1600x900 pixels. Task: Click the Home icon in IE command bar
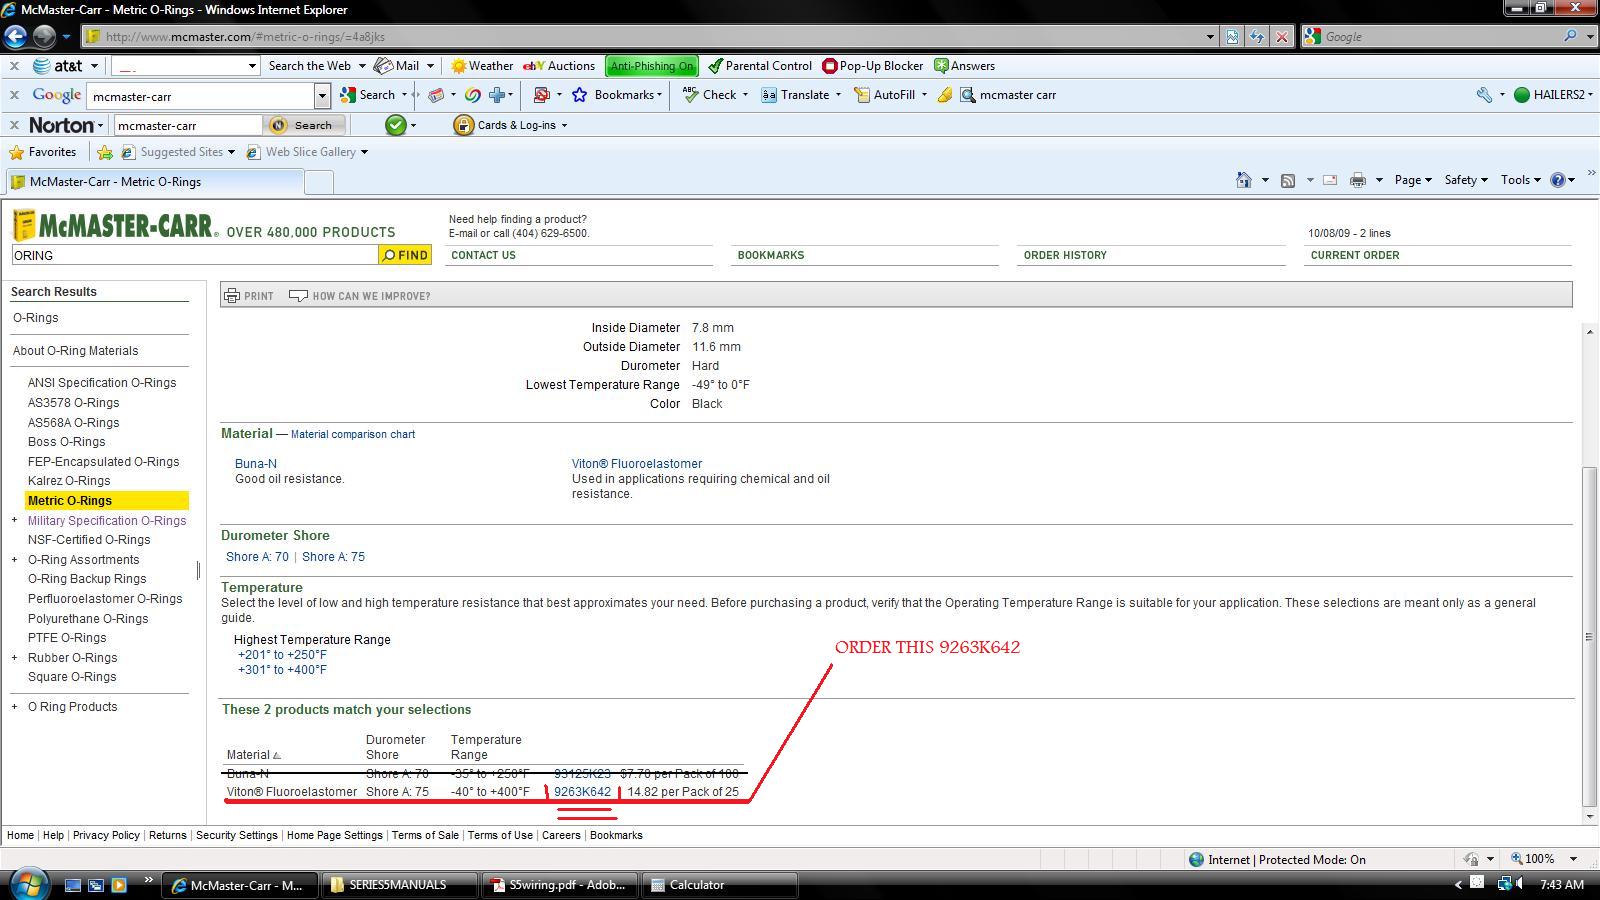(x=1243, y=180)
